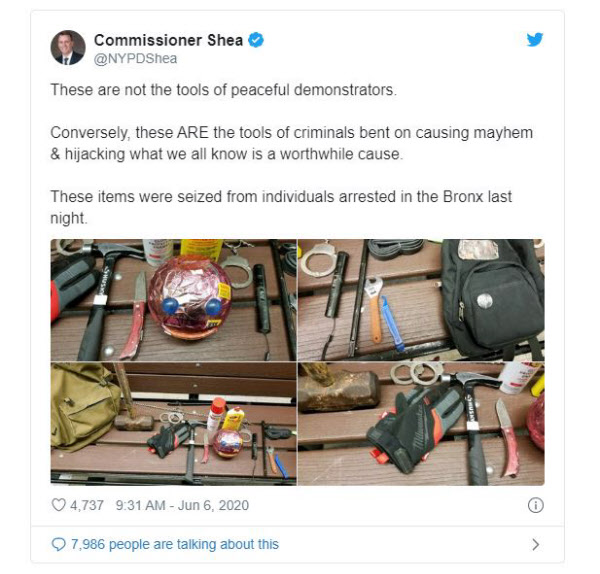
Task: Click the Twitter bird logo icon
Action: pyautogui.click(x=535, y=39)
